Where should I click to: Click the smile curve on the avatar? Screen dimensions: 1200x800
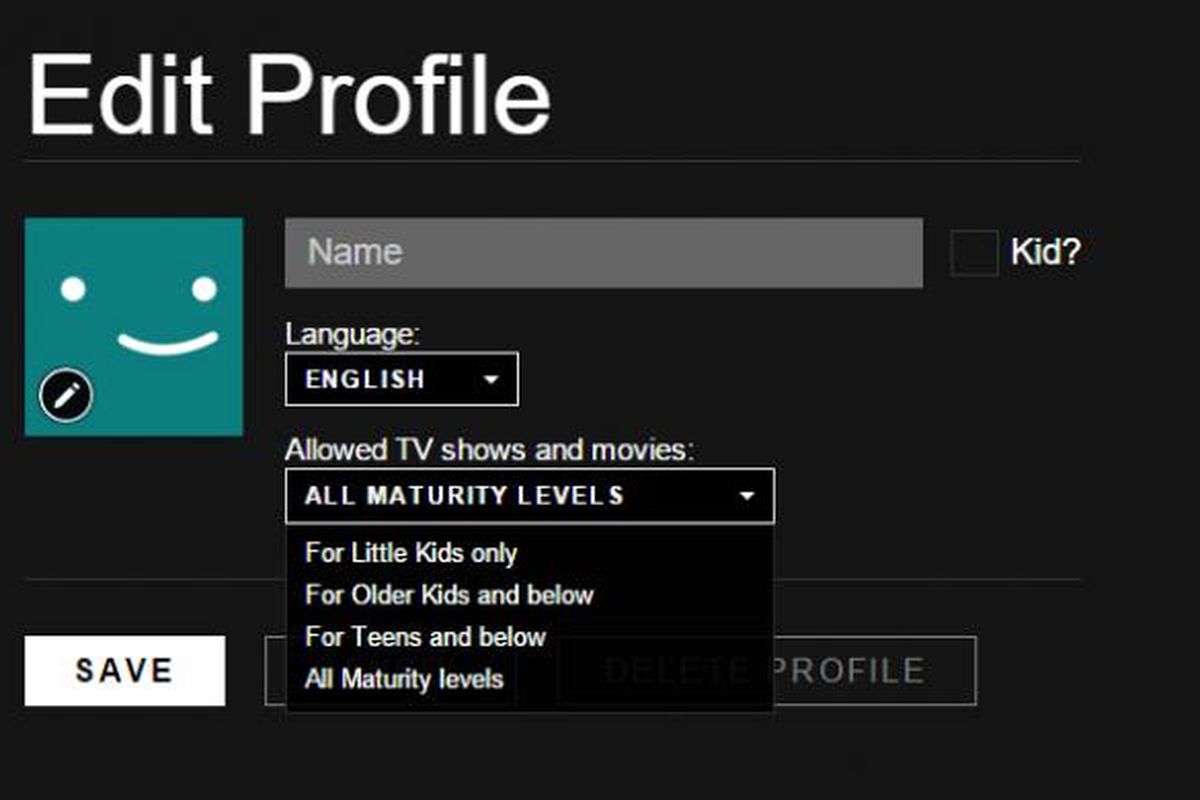(167, 343)
